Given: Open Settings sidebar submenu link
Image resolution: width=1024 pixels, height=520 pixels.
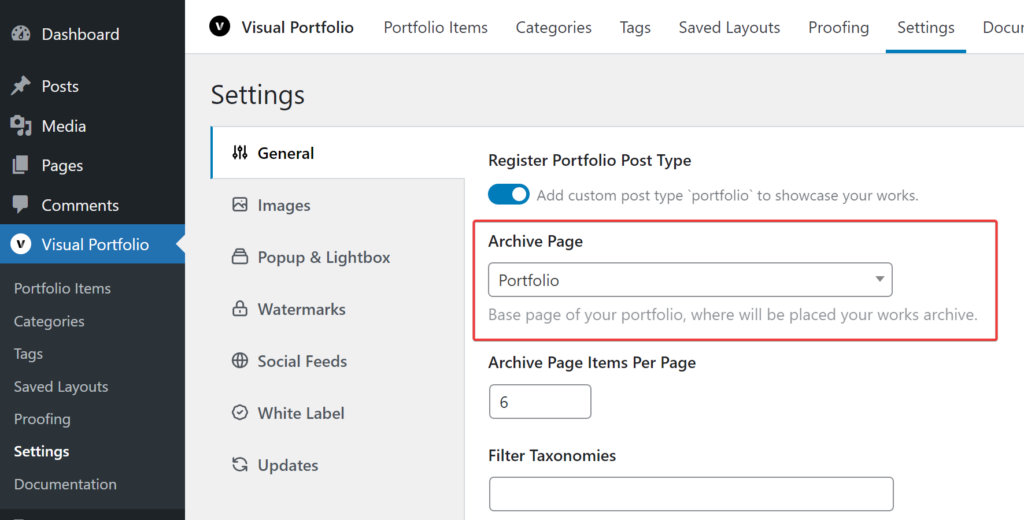Looking at the screenshot, I should (41, 451).
